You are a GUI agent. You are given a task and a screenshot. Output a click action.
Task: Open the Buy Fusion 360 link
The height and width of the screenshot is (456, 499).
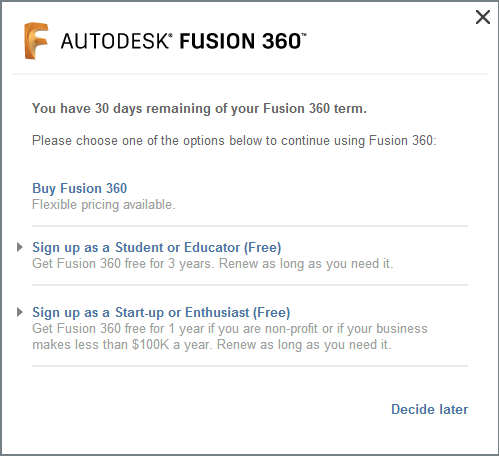[79, 189]
